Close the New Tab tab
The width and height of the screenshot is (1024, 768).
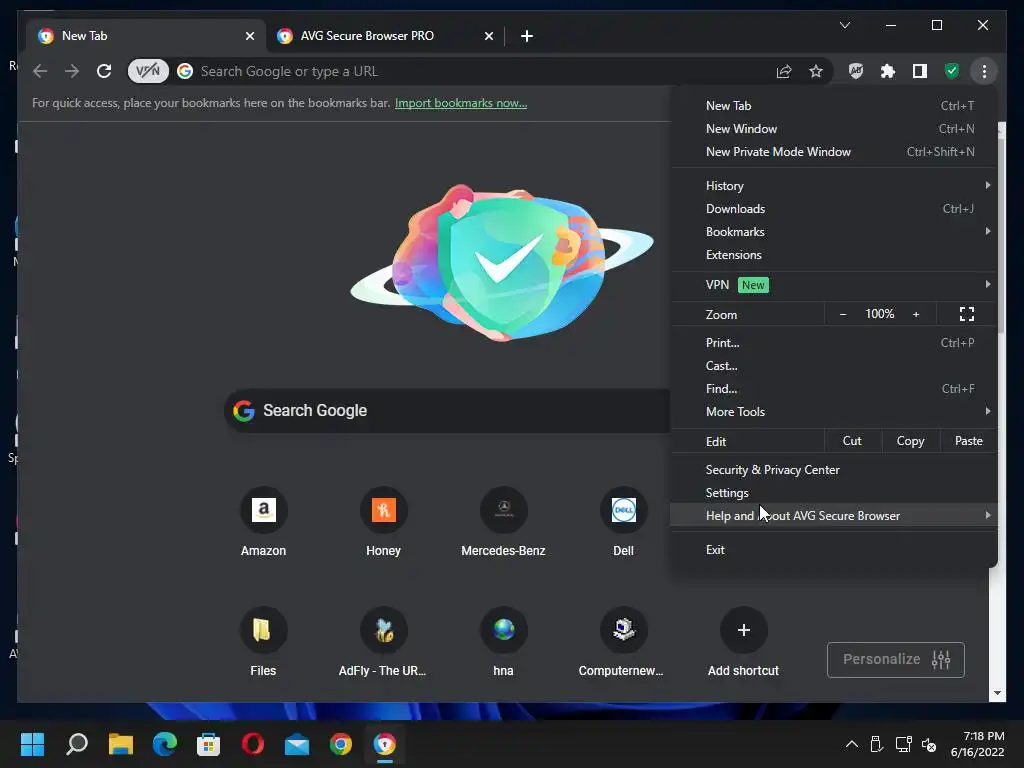(249, 36)
